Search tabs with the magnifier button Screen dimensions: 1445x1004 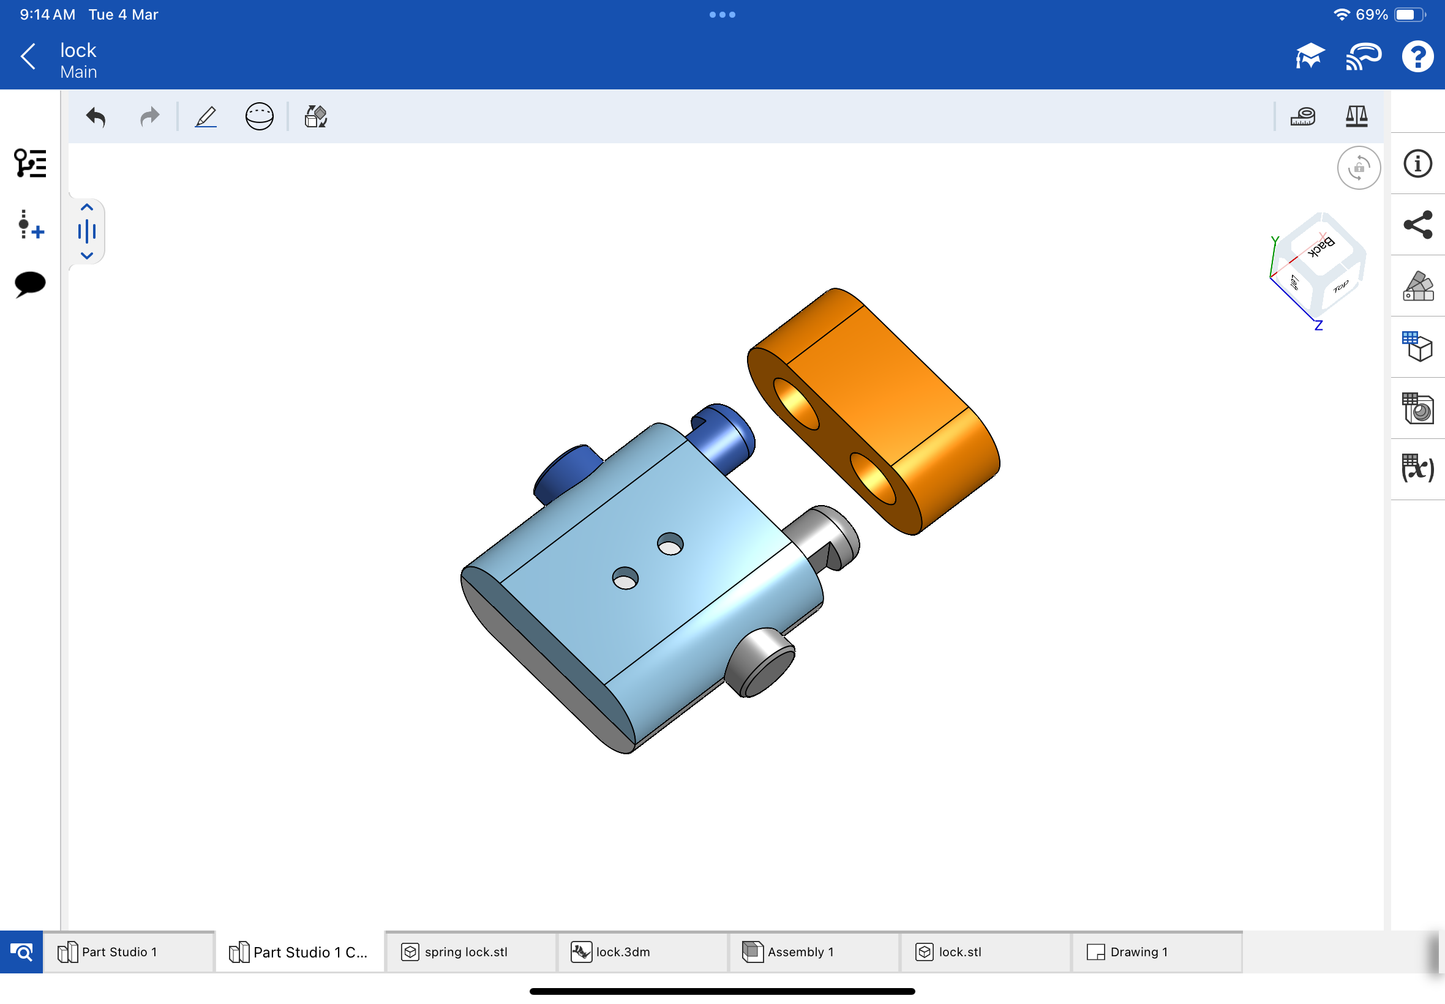(21, 952)
